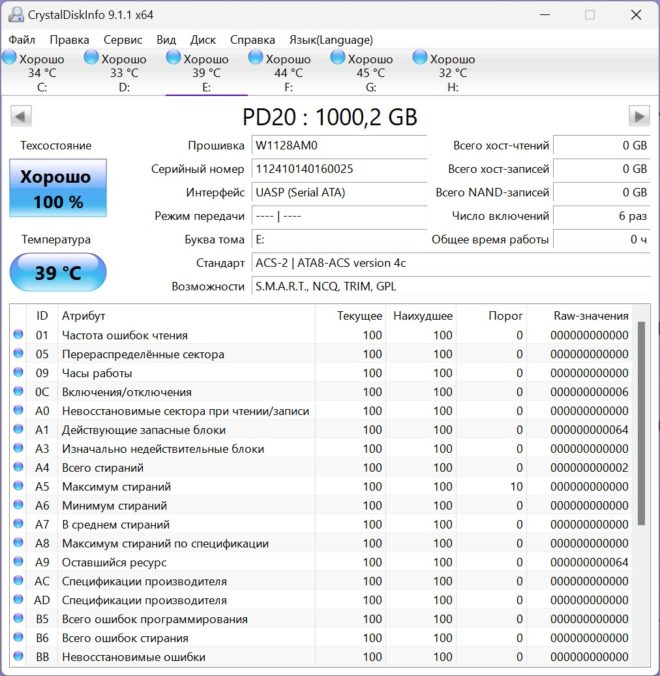660x676 pixels.
Task: Select row Оставшийся ресурс
Action: click(x=321, y=562)
